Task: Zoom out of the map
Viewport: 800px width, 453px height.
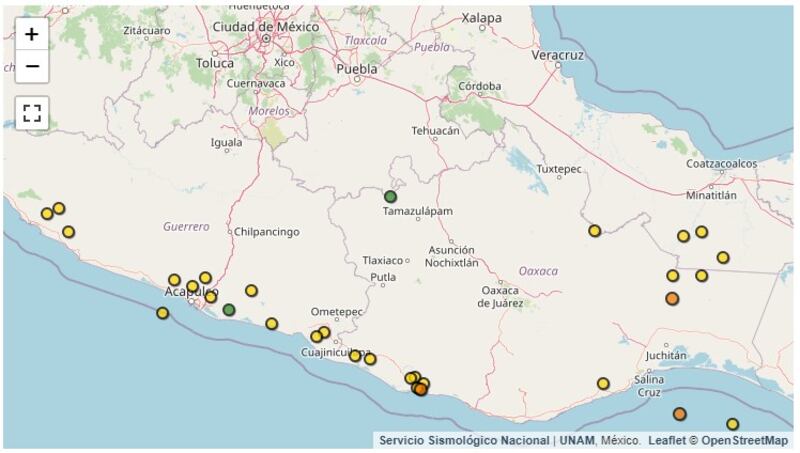Action: pyautogui.click(x=32, y=66)
